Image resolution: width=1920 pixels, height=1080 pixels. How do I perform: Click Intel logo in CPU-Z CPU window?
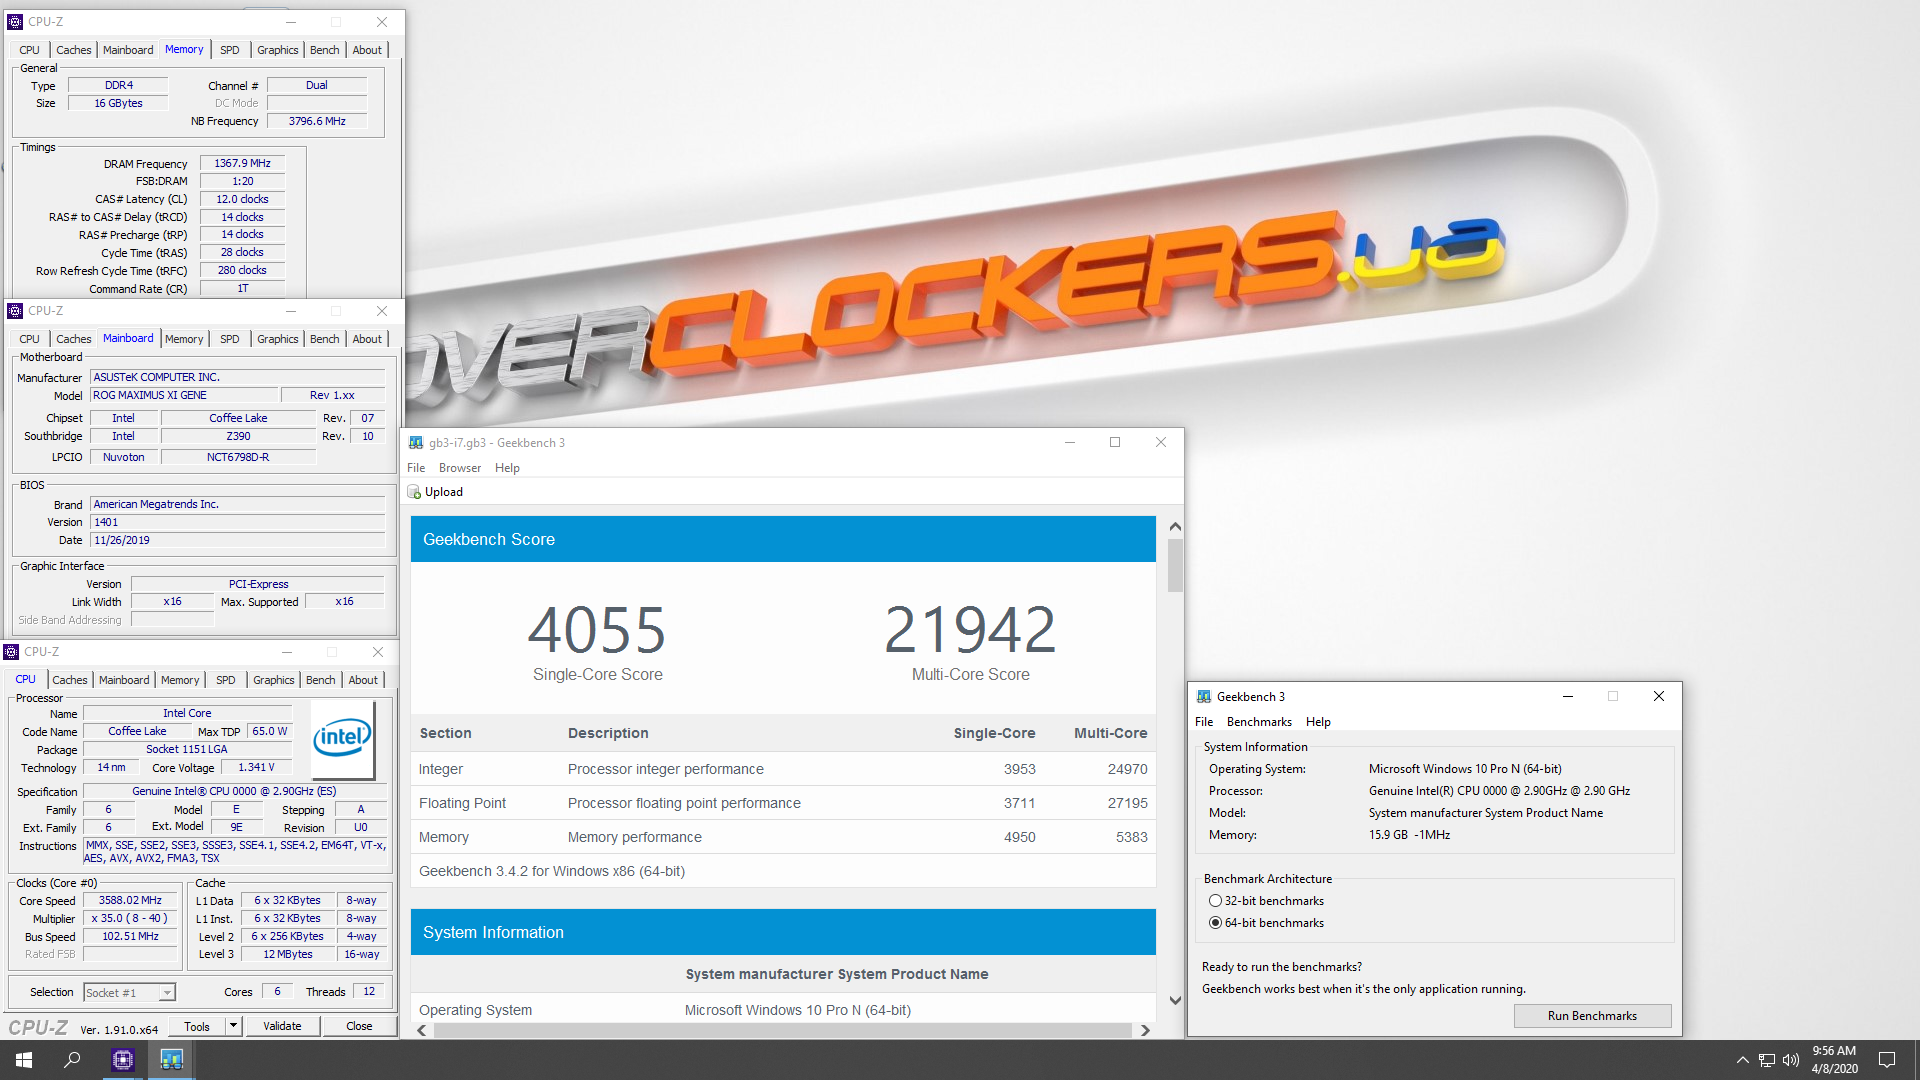tap(342, 739)
